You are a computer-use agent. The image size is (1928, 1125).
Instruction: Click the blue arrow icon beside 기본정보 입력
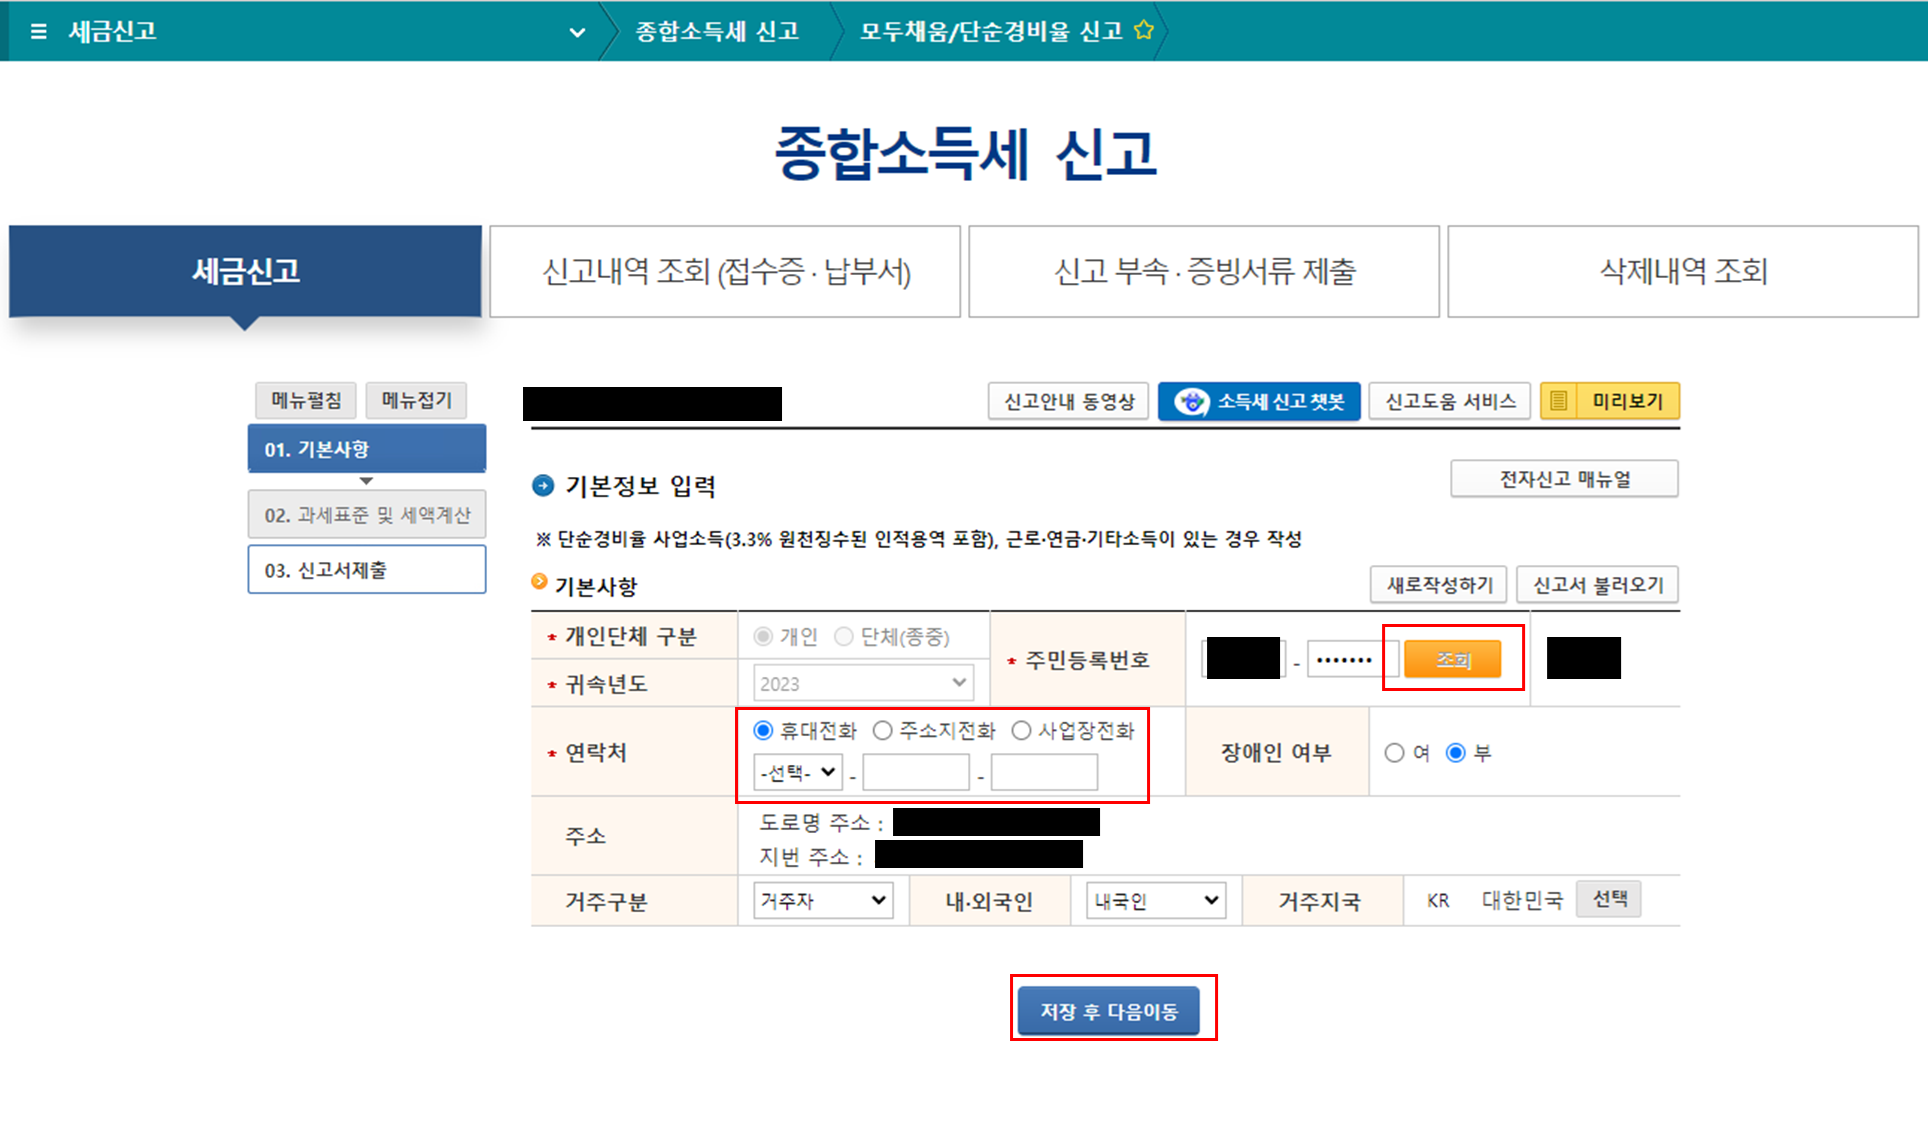543,486
